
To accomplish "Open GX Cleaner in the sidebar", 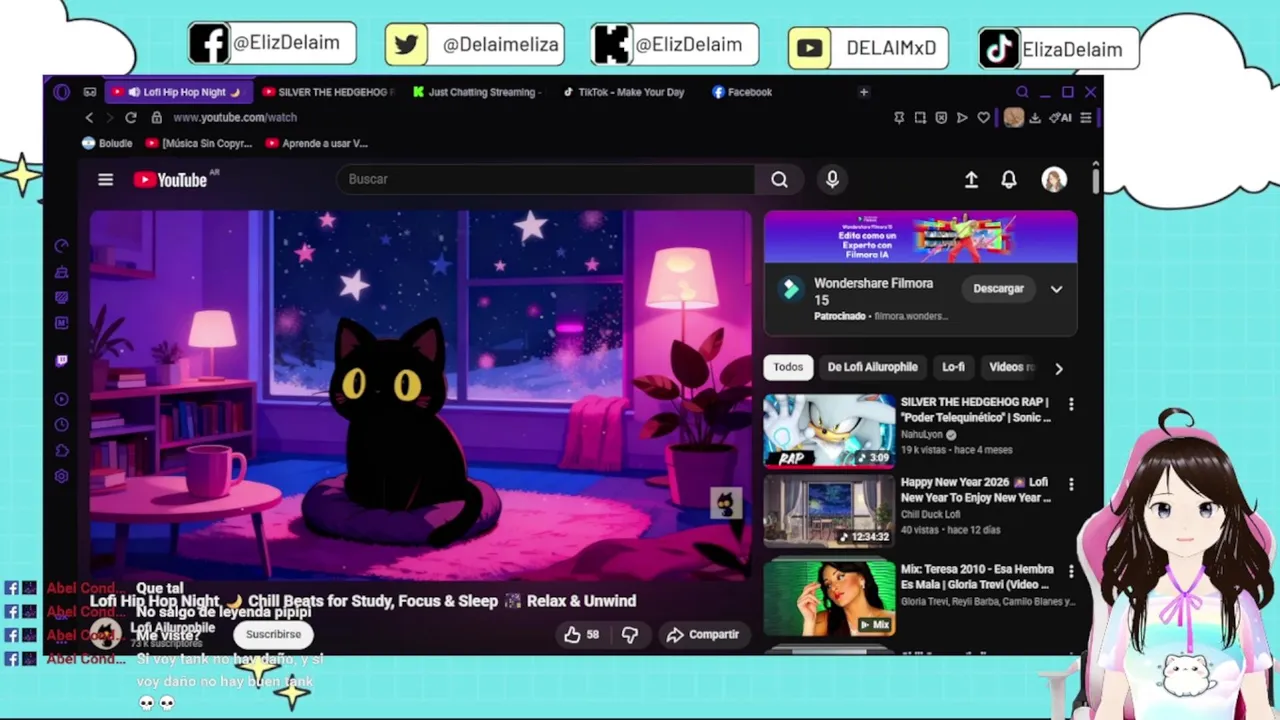I will point(62,272).
